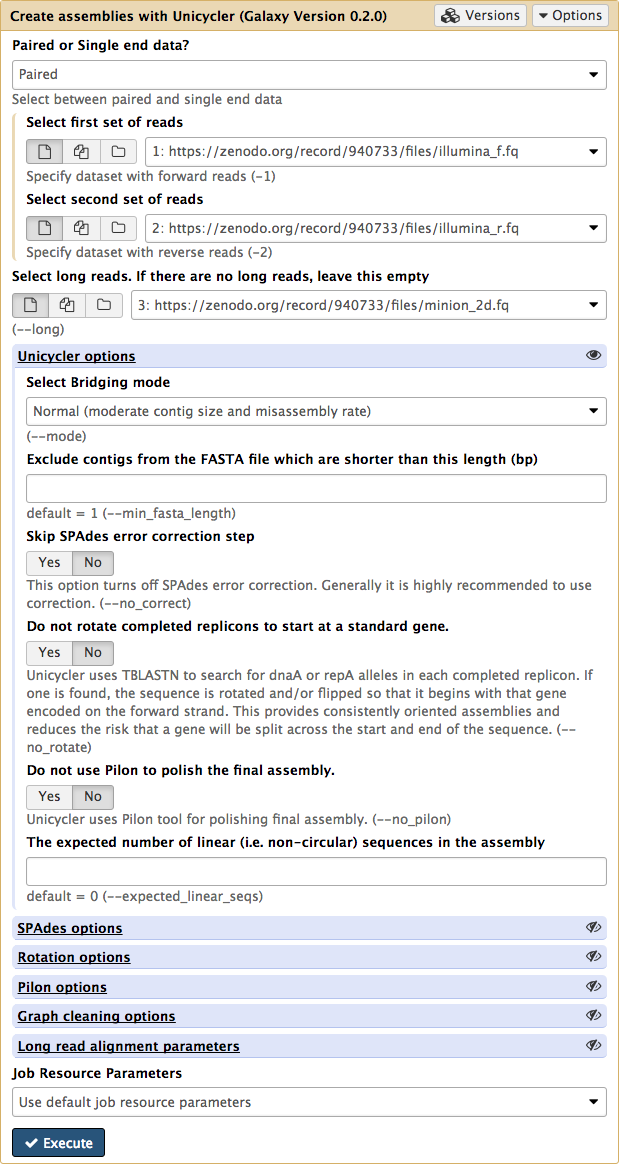The height and width of the screenshot is (1164, 619).
Task: Set Skip SPAdes error correction to Yes
Action: (x=50, y=562)
